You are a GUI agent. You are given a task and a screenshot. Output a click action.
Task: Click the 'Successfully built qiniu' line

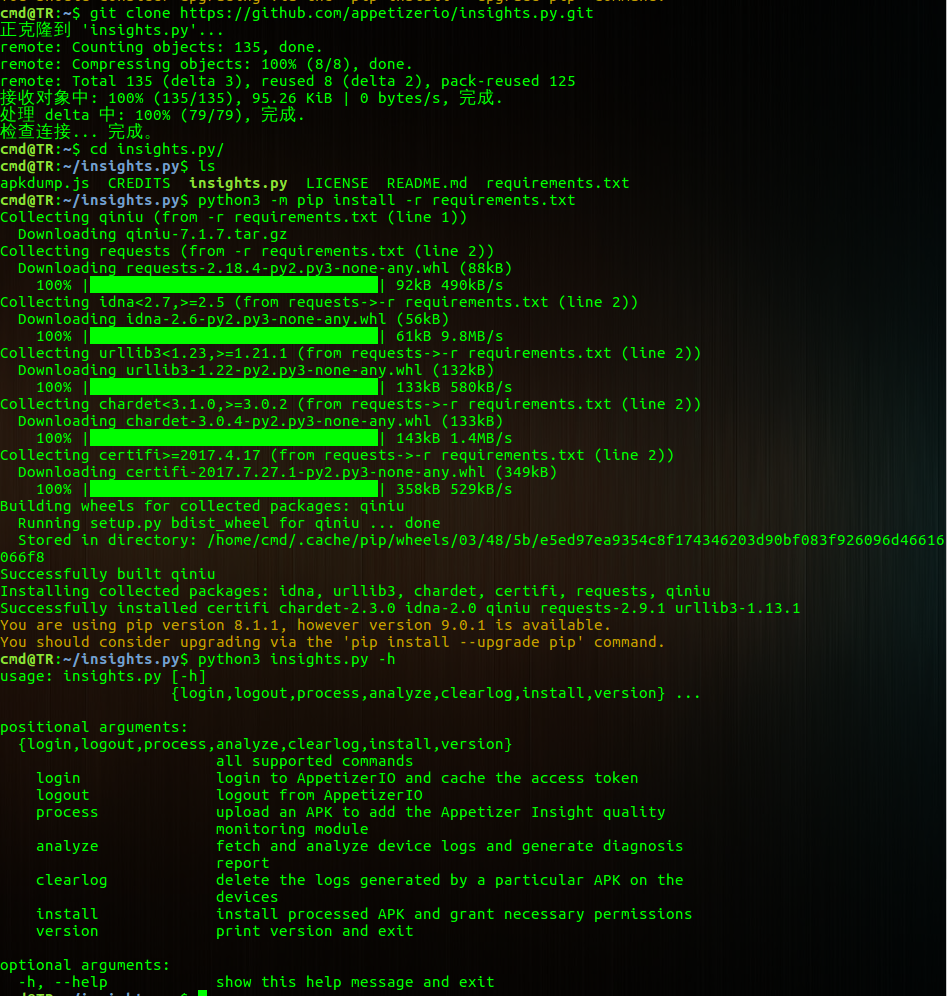click(x=108, y=574)
